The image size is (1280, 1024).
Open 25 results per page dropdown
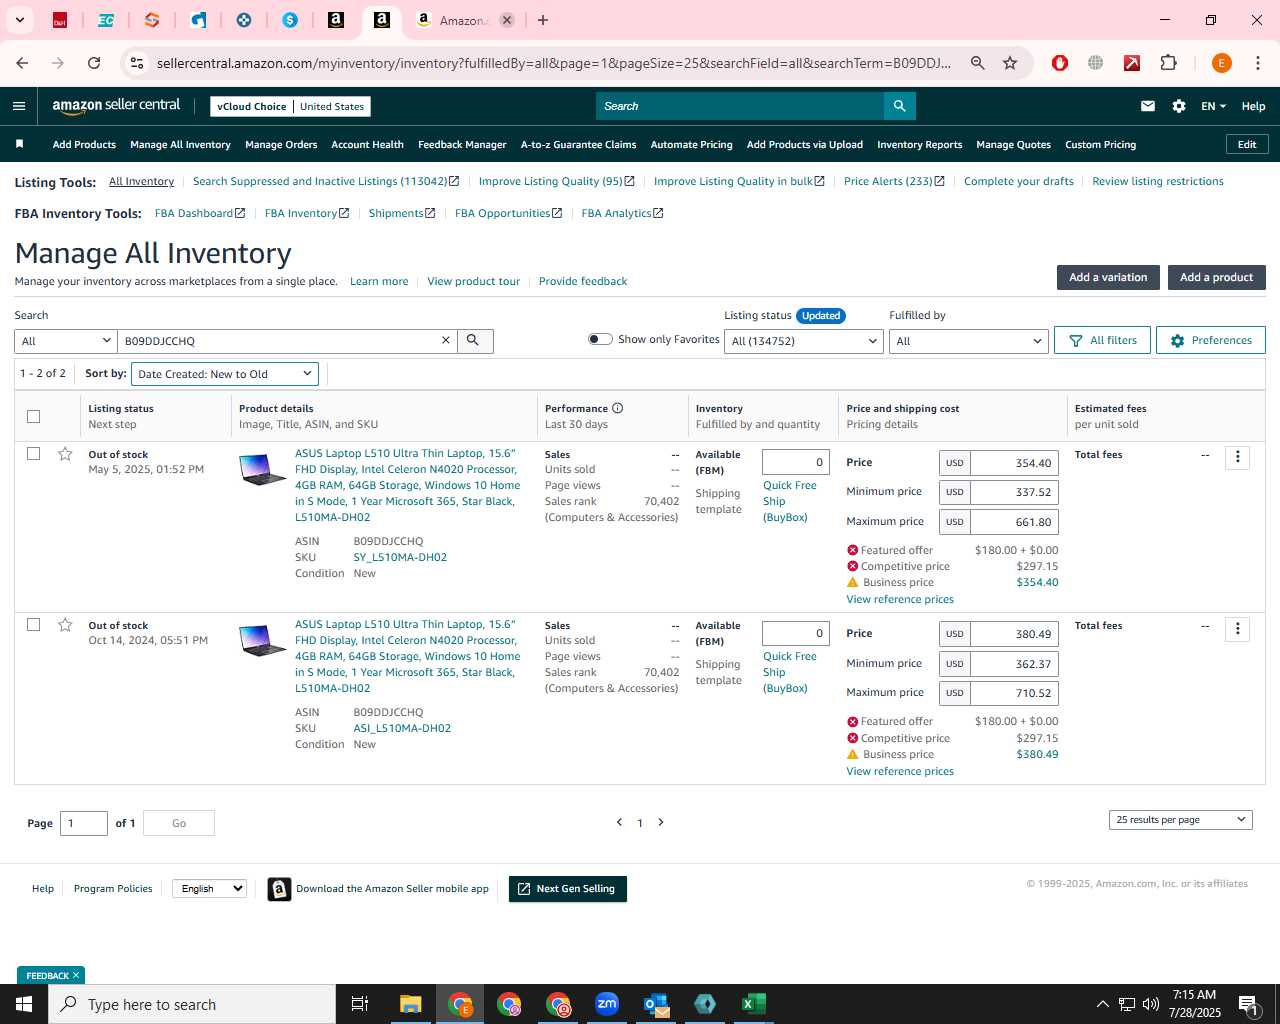tap(1181, 820)
